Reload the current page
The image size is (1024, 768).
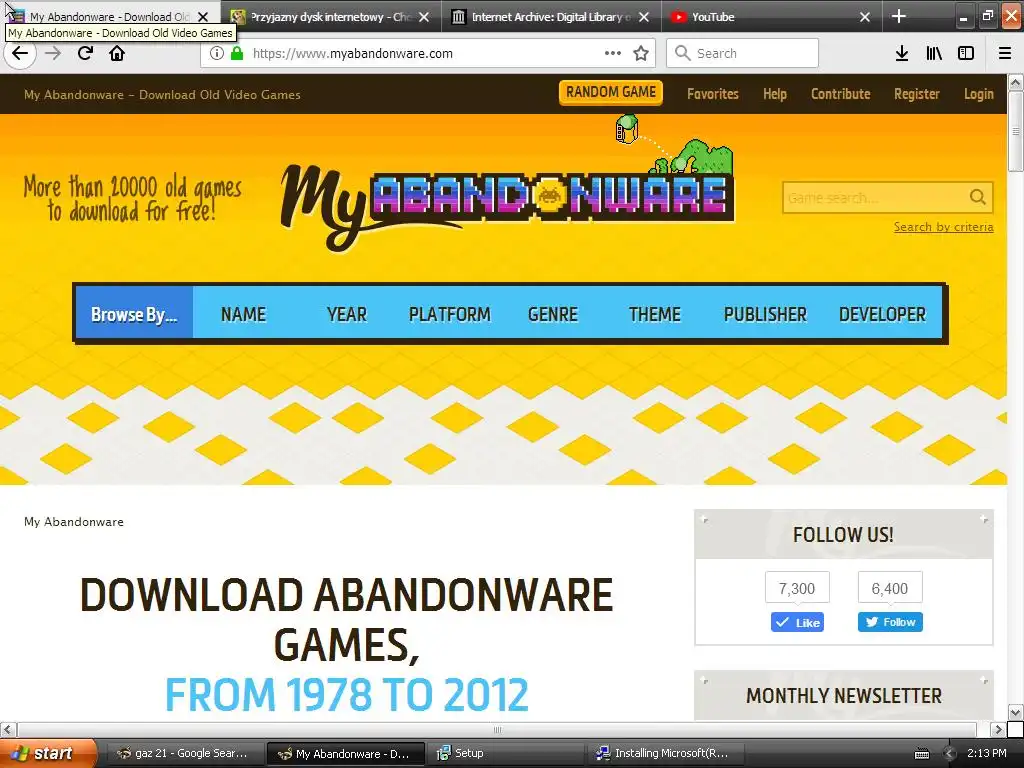pos(85,53)
